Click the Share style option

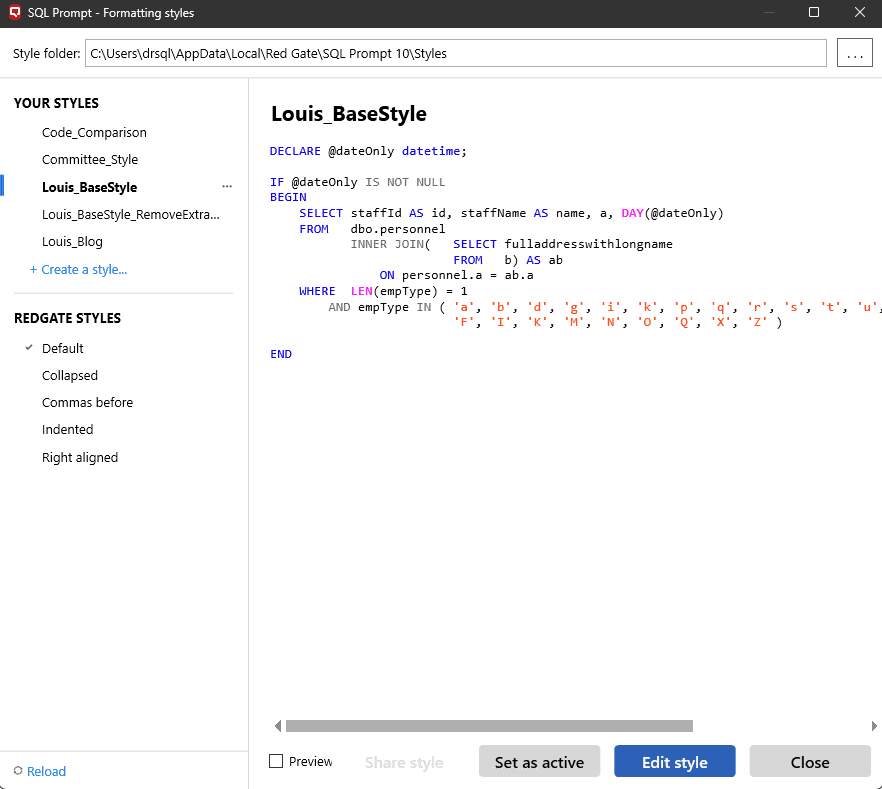(x=403, y=761)
